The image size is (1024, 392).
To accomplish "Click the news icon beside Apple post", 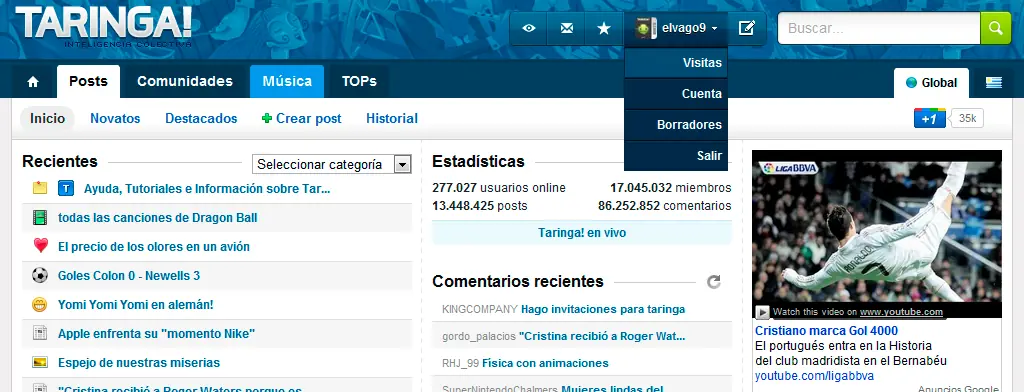I will pyautogui.click(x=40, y=333).
